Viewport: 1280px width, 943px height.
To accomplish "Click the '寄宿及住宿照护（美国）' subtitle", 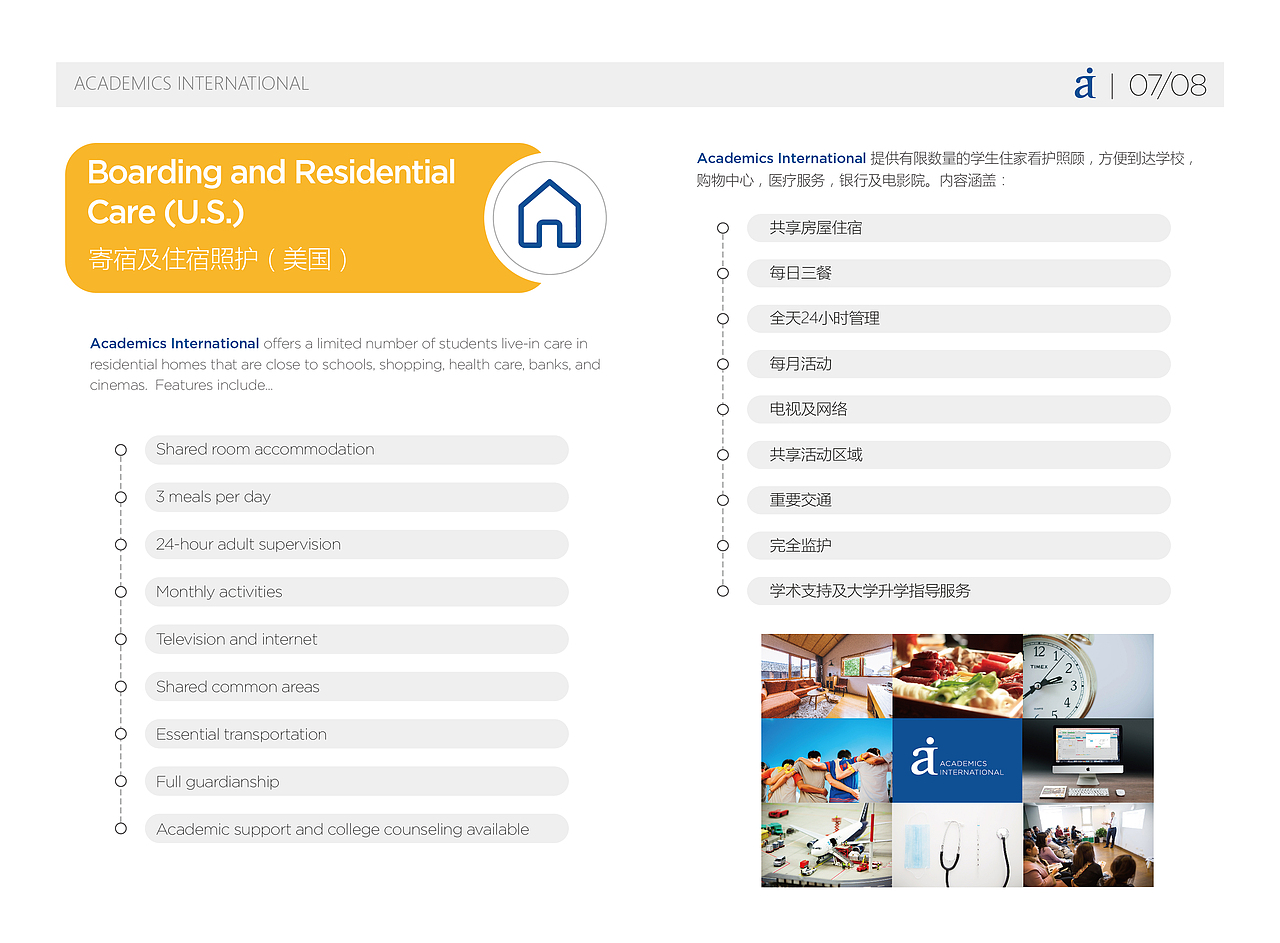I will [219, 260].
